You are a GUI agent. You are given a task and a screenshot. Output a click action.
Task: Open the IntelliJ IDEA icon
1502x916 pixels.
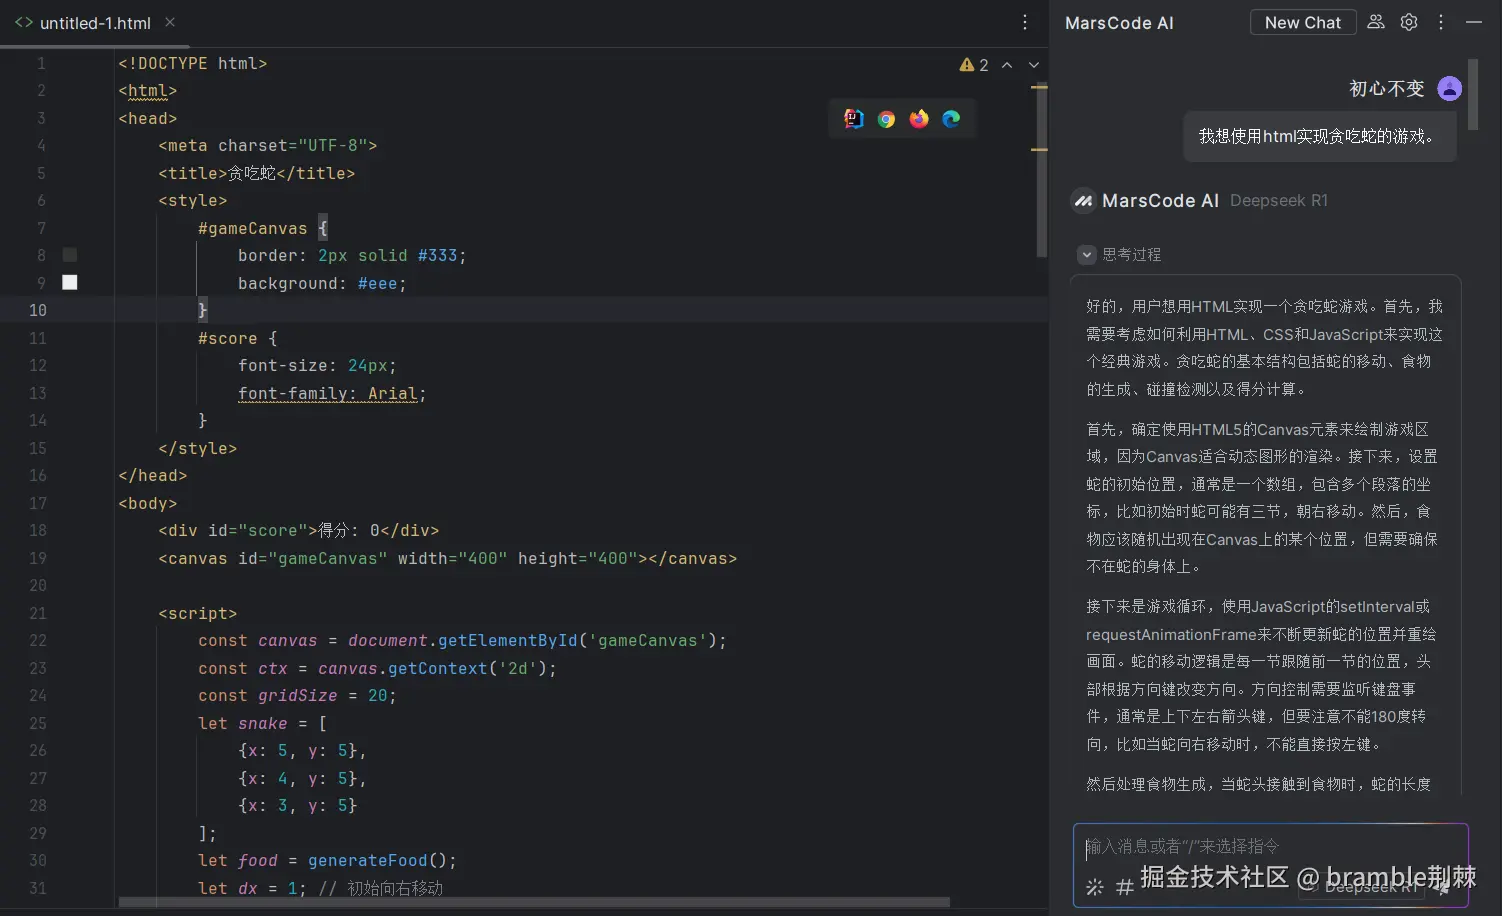click(854, 118)
